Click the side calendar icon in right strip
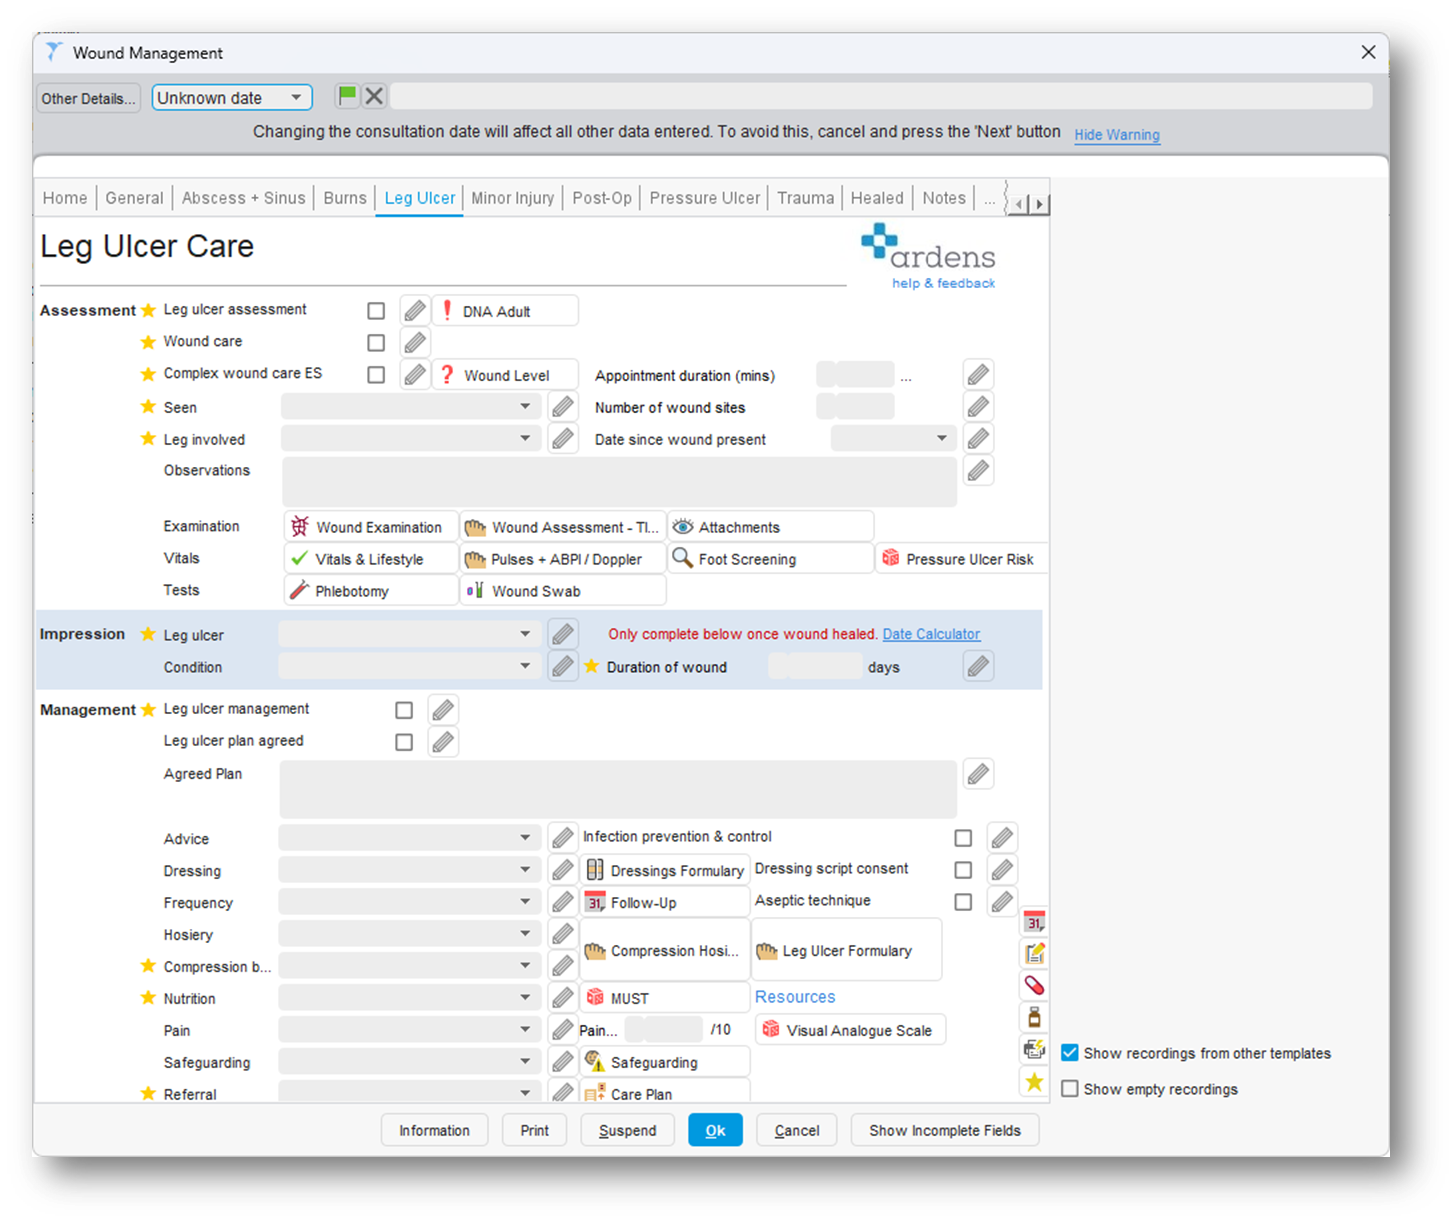The height and width of the screenshot is (1222, 1455). (1034, 922)
